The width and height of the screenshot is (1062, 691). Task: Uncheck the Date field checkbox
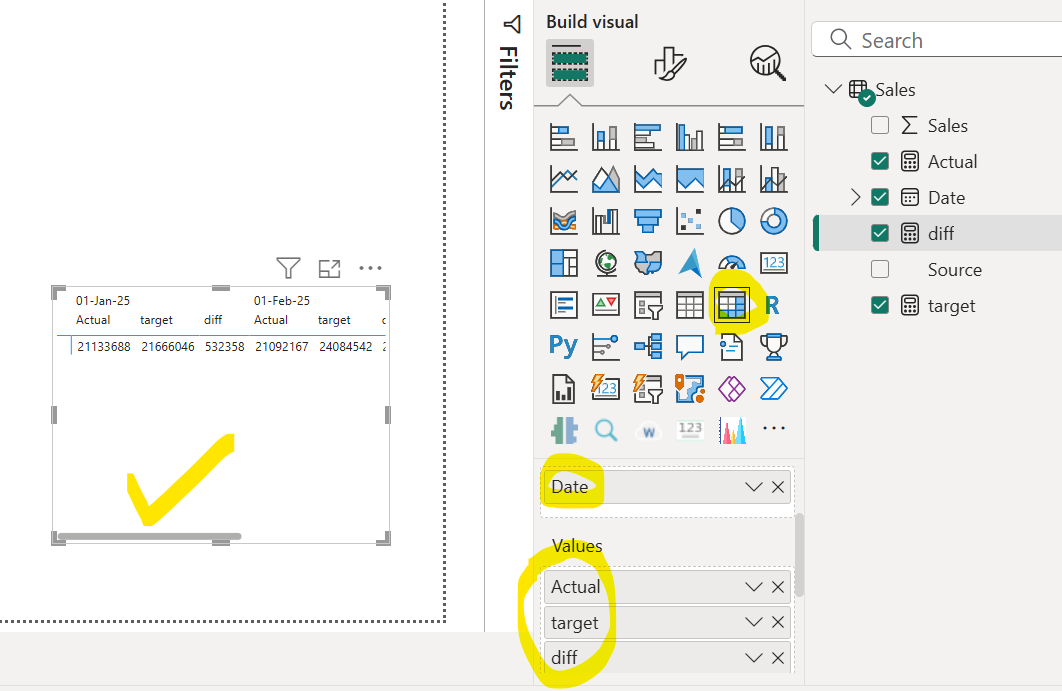point(880,197)
